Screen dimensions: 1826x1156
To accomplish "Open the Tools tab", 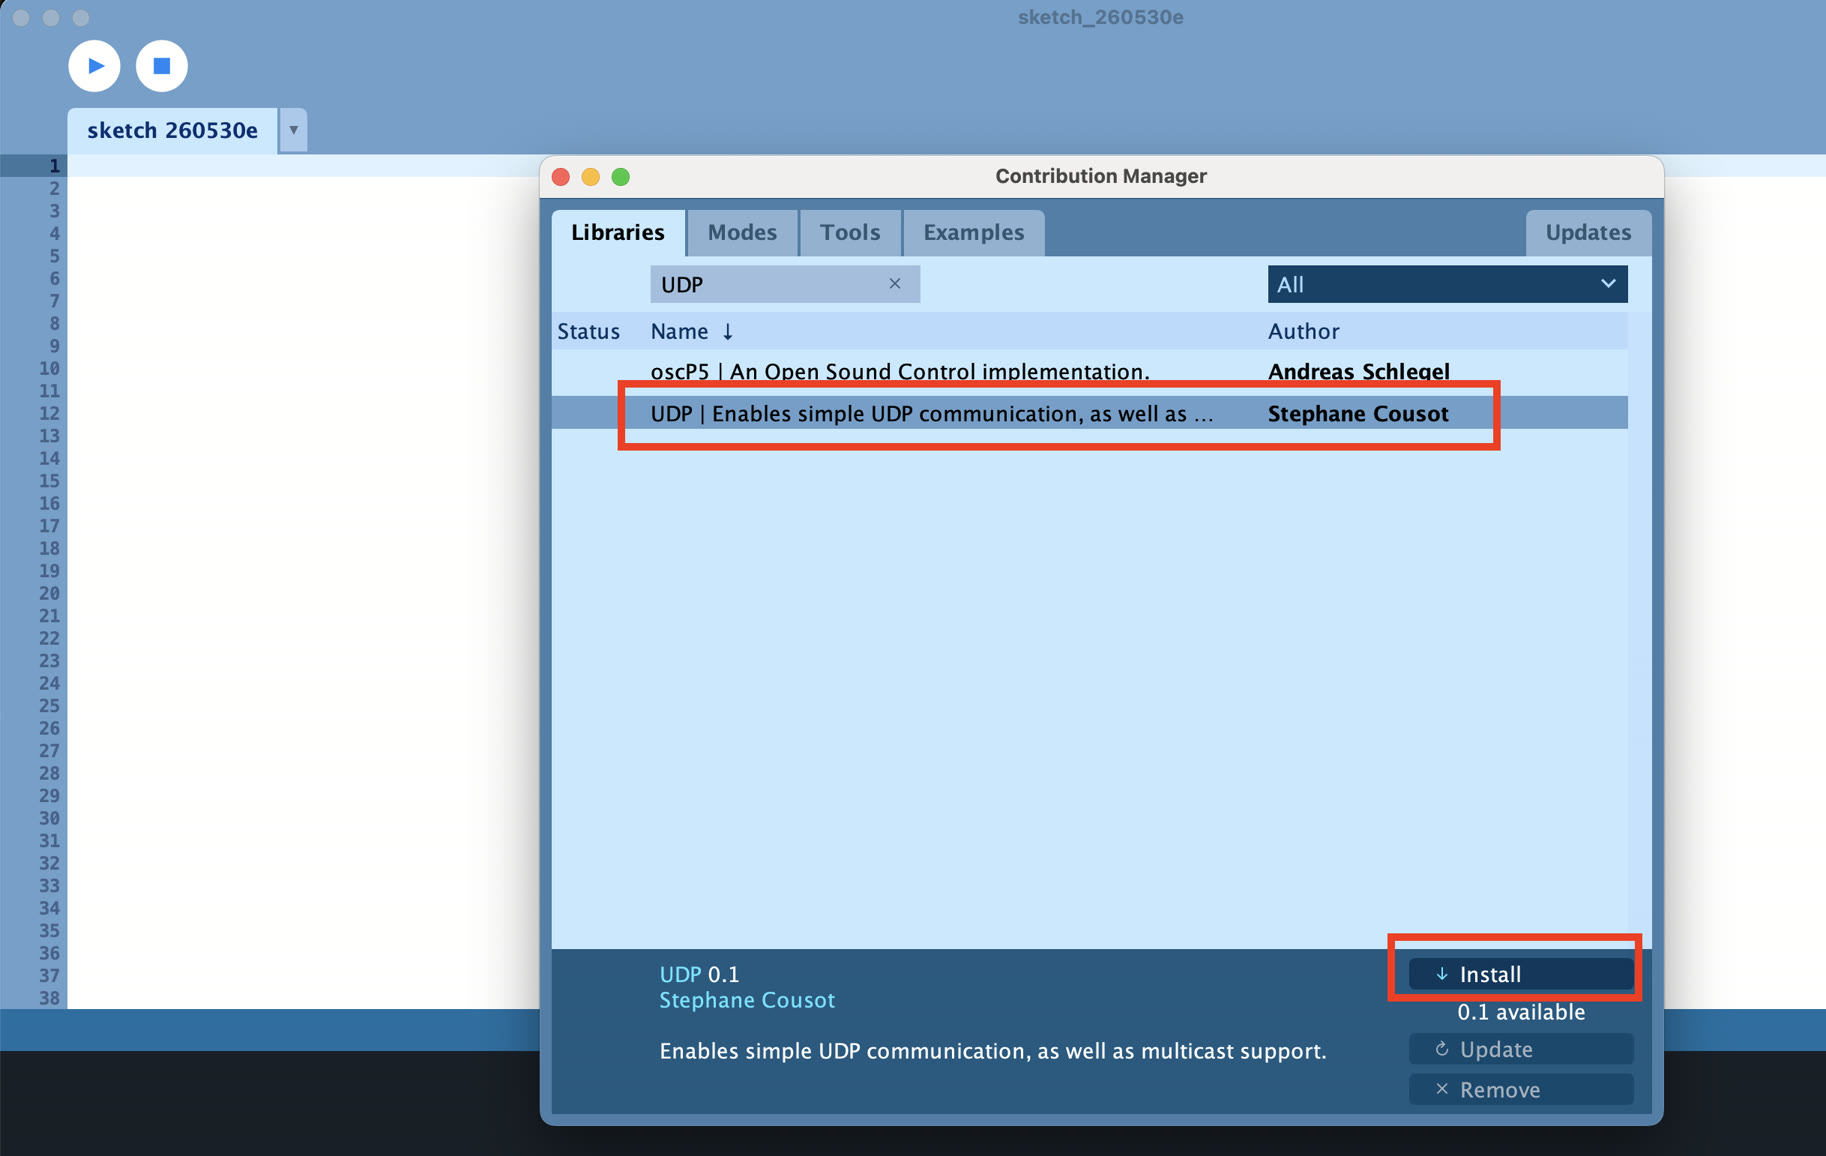I will point(850,232).
